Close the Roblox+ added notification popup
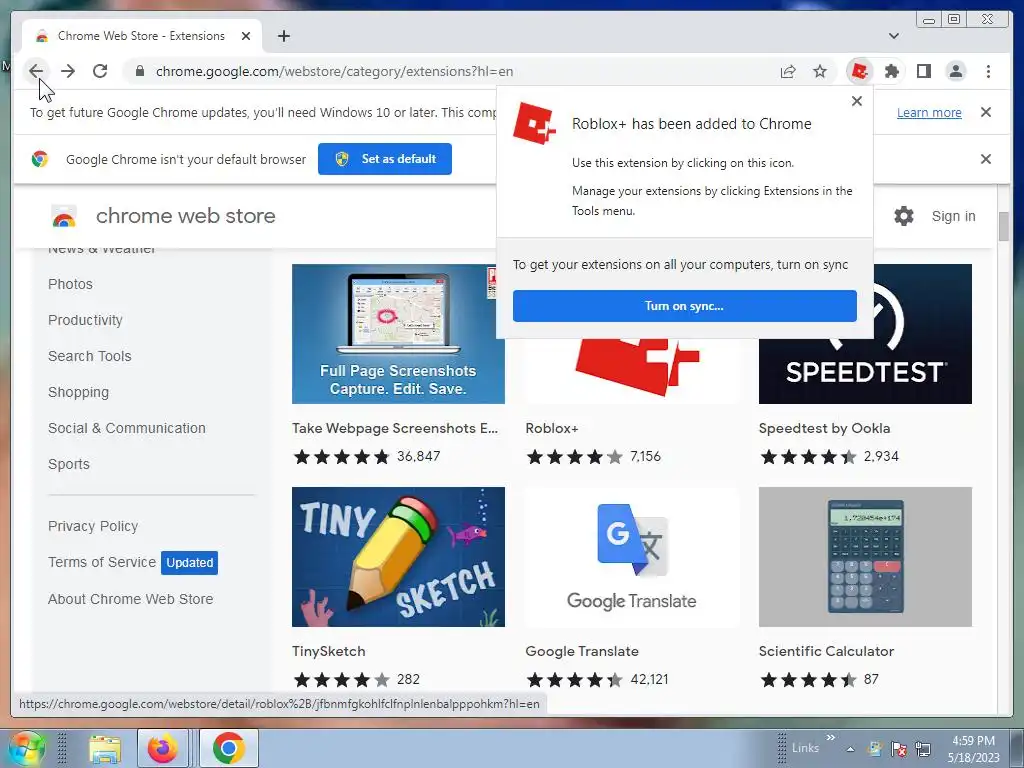This screenshot has height=768, width=1024. point(857,101)
